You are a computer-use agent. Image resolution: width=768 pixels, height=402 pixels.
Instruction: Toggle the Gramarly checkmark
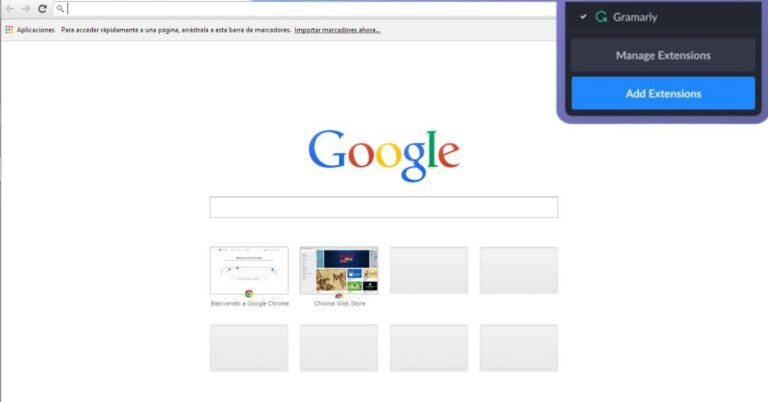583,17
